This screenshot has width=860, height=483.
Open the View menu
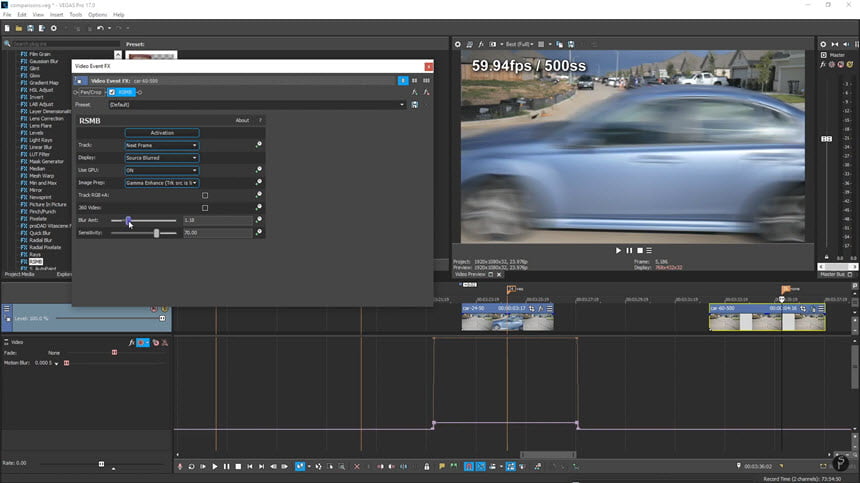pyautogui.click(x=38, y=15)
